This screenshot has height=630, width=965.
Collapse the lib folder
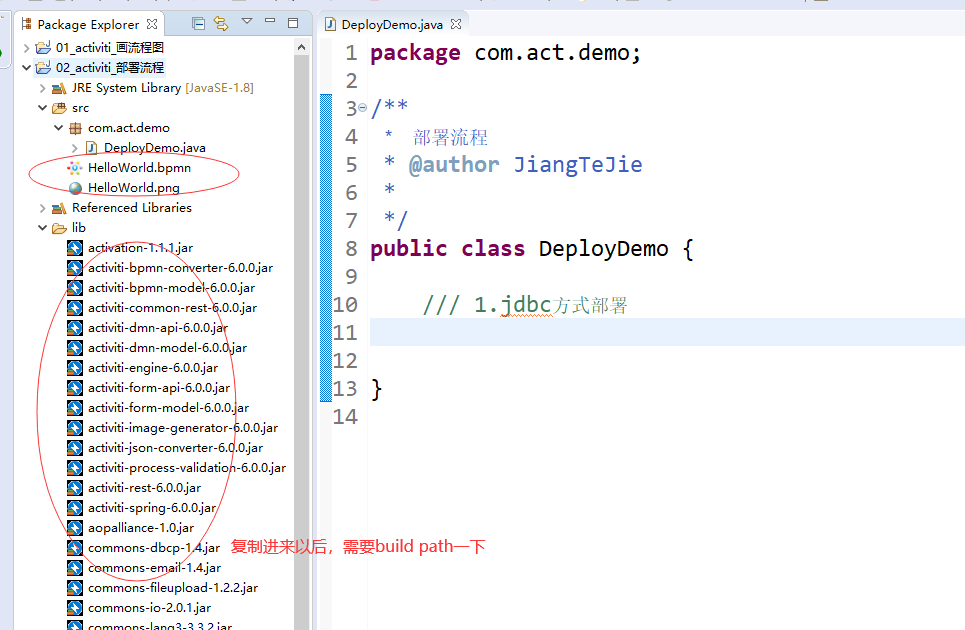click(x=42, y=228)
